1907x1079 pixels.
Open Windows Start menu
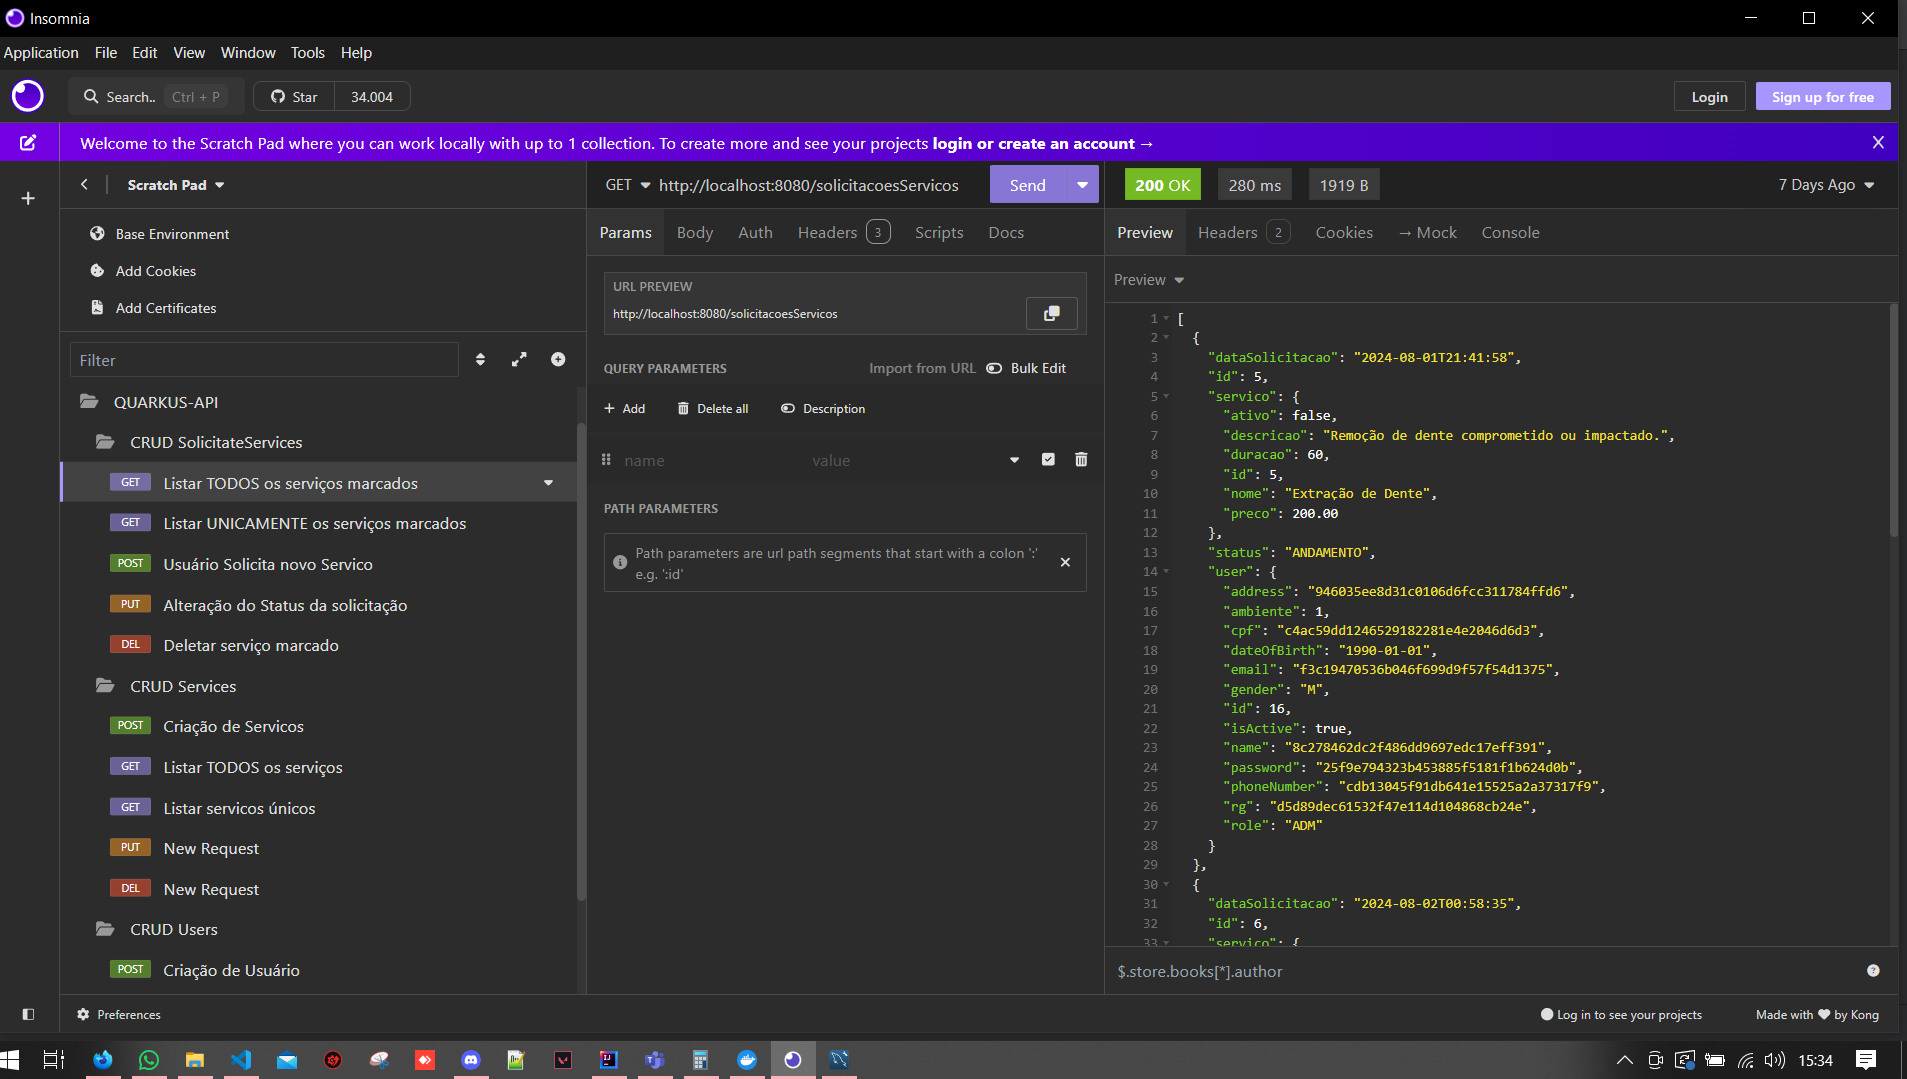click(11, 1060)
